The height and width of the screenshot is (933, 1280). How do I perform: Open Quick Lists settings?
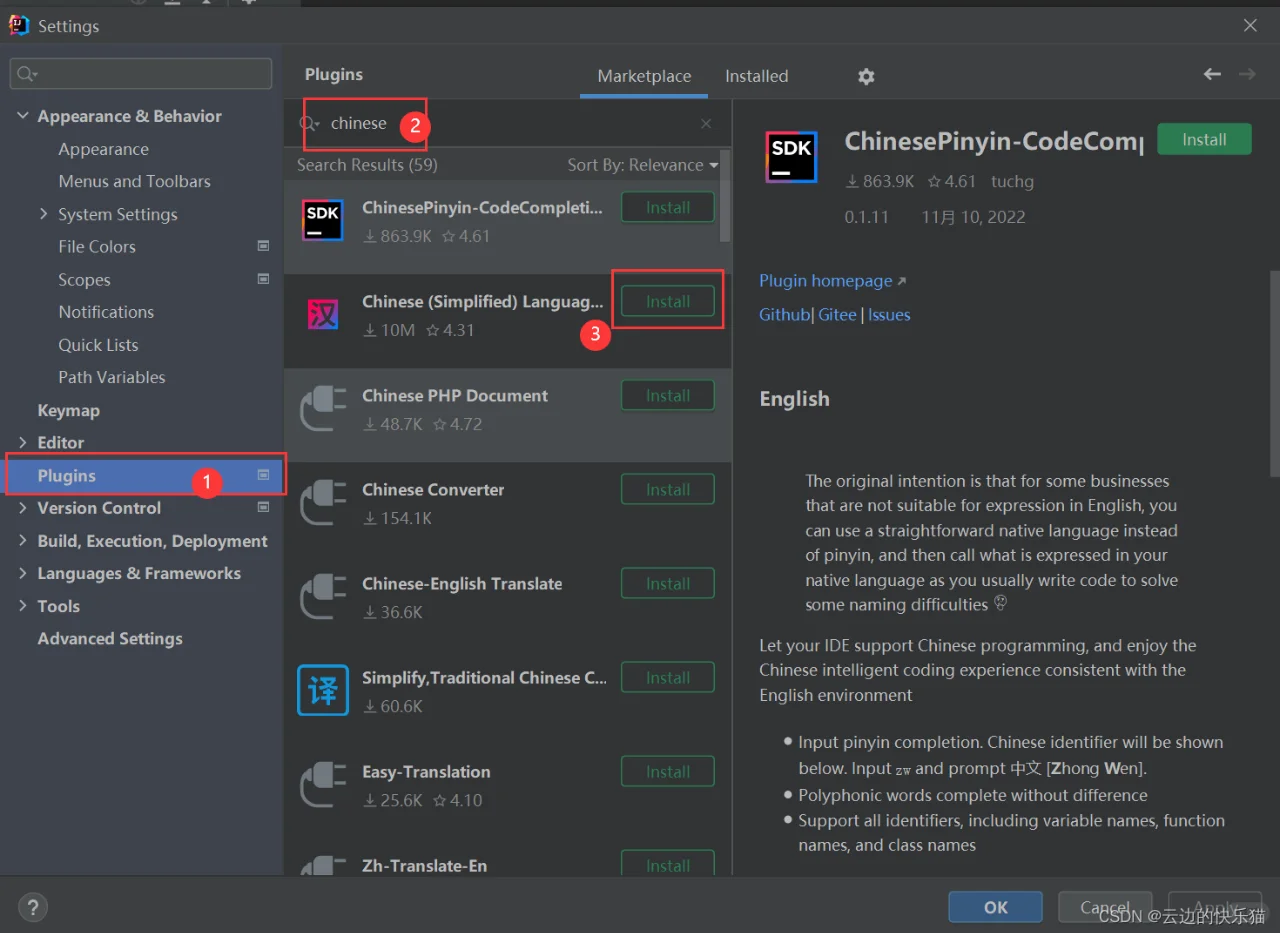click(98, 345)
